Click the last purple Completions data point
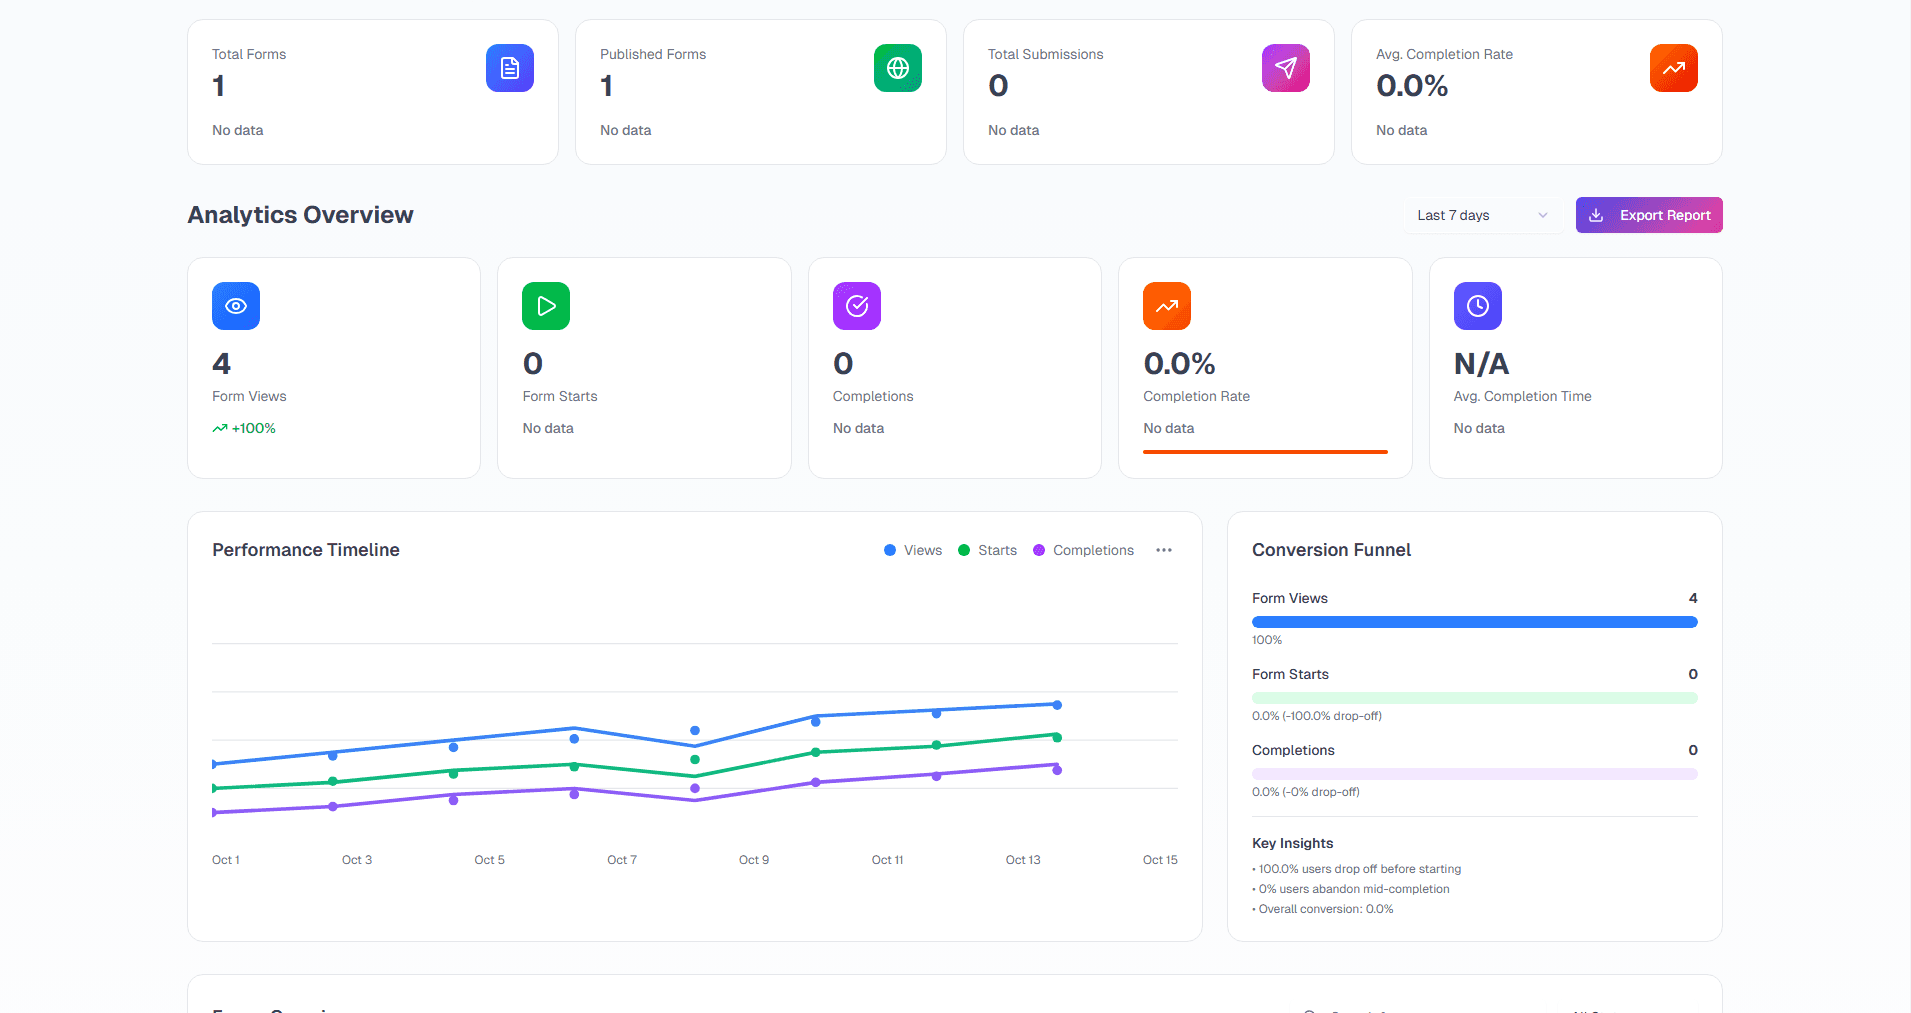 (1057, 770)
